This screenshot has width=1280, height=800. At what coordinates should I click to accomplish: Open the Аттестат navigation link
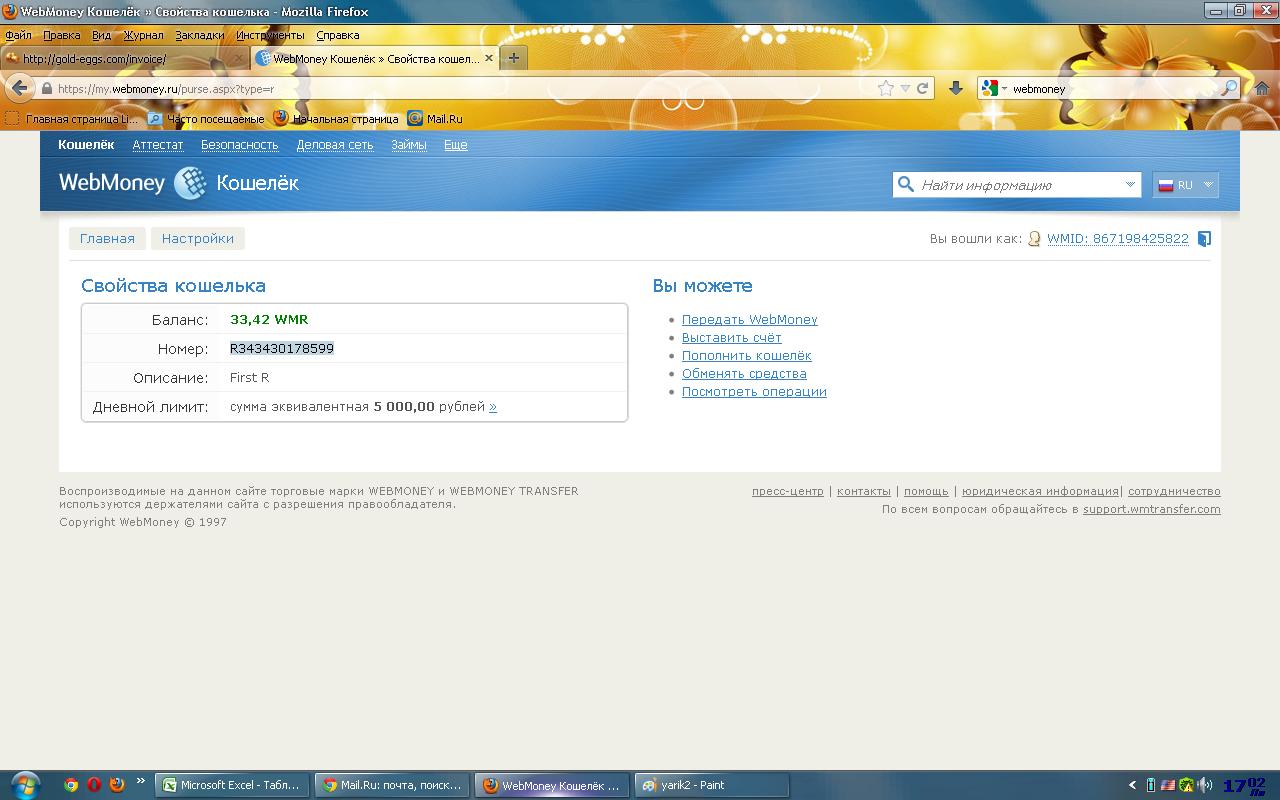pyautogui.click(x=158, y=144)
